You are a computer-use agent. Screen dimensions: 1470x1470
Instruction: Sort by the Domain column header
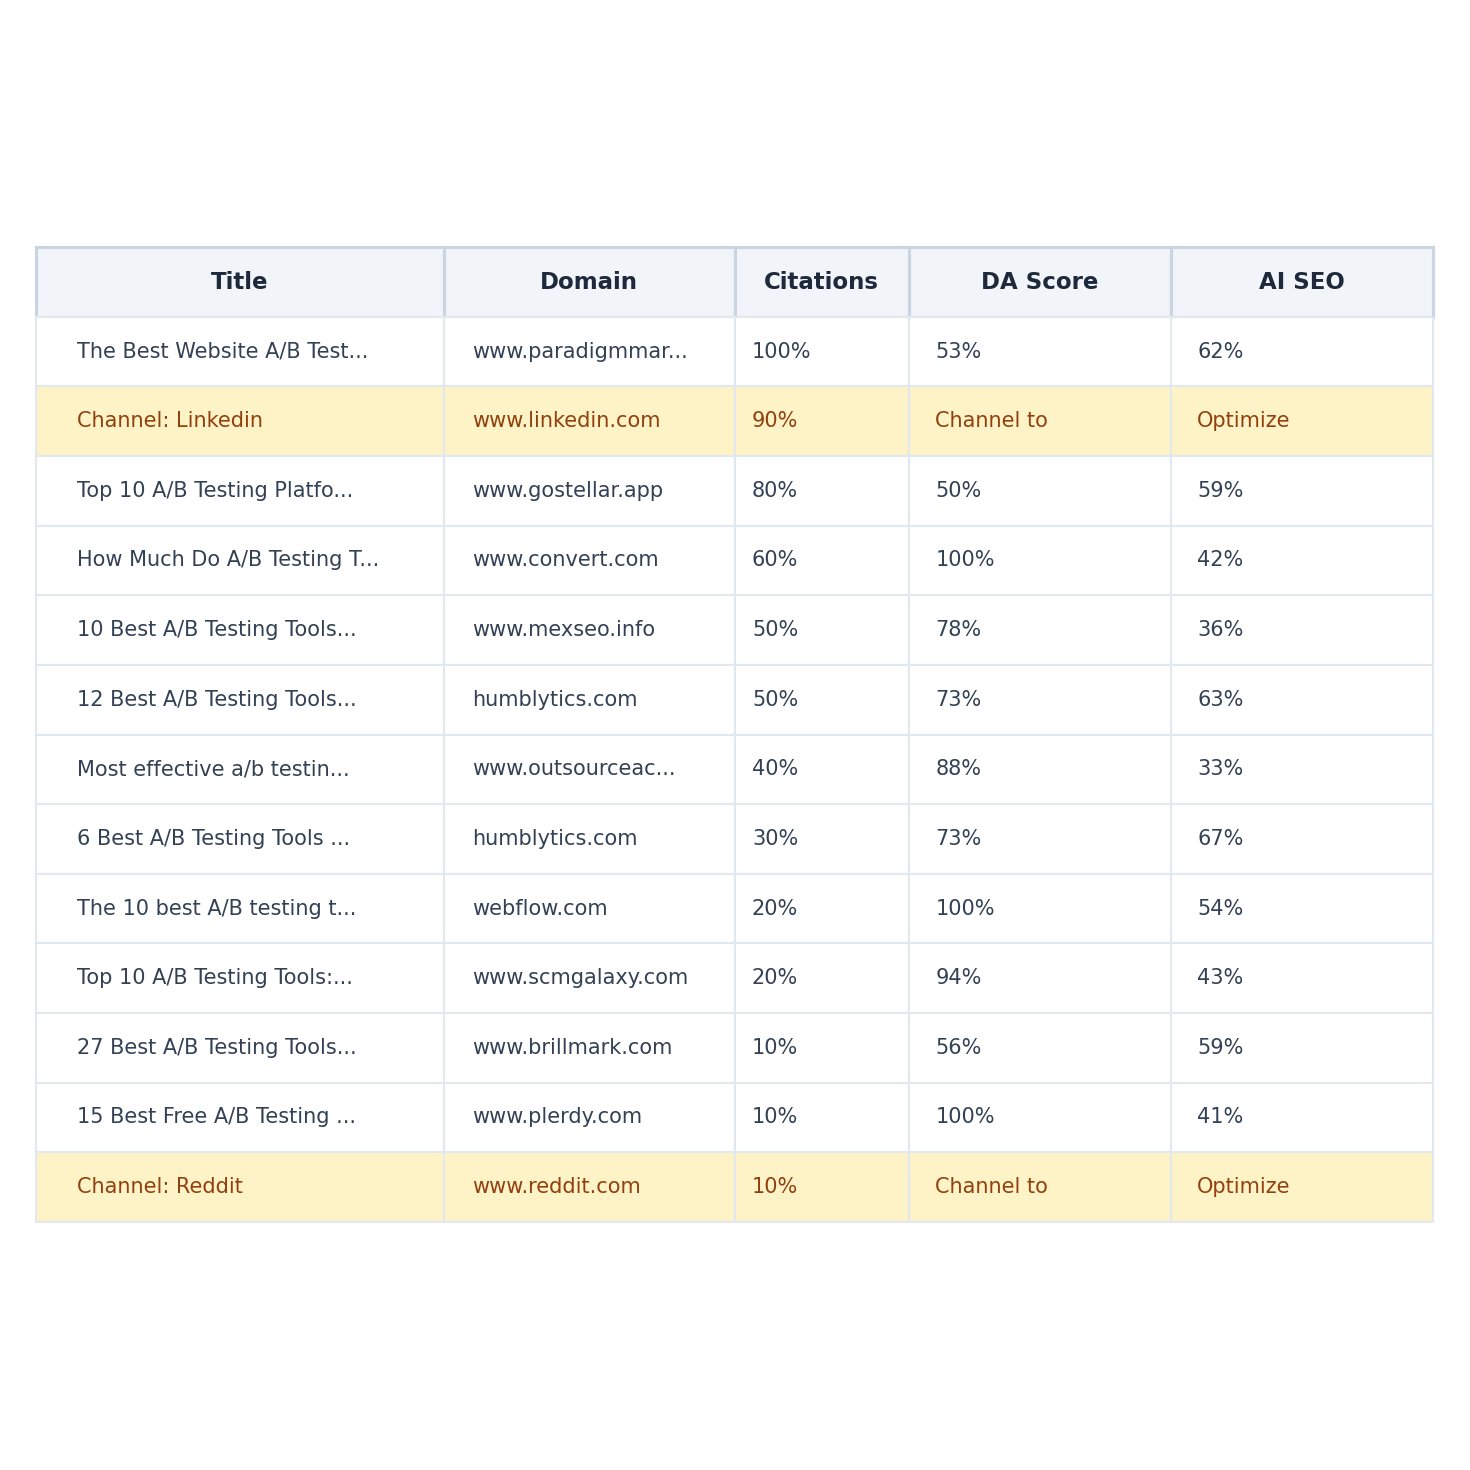(x=588, y=283)
